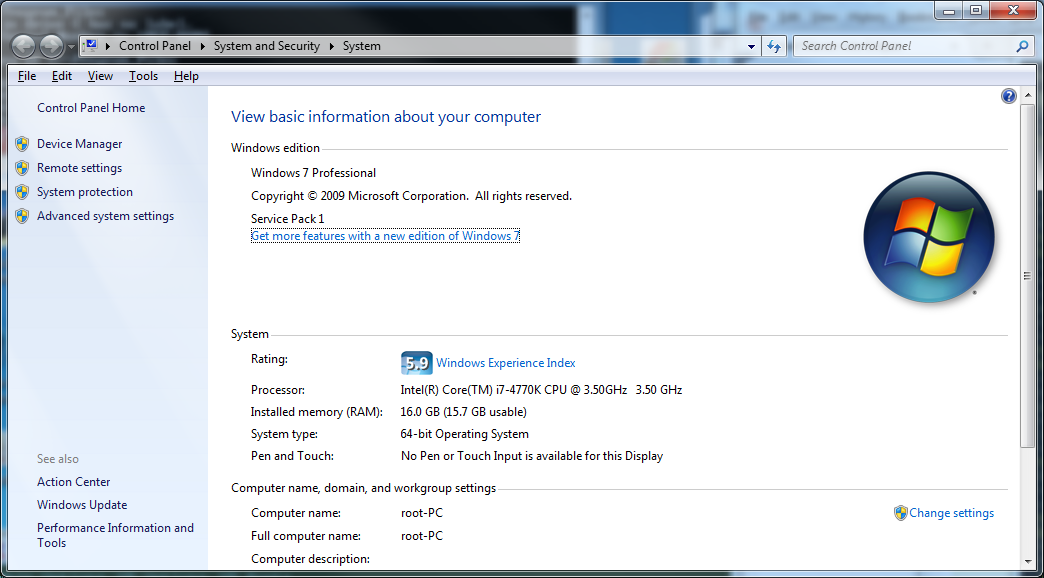The width and height of the screenshot is (1044, 578).
Task: Click the shield icon beside Device Manager
Action: pos(22,144)
